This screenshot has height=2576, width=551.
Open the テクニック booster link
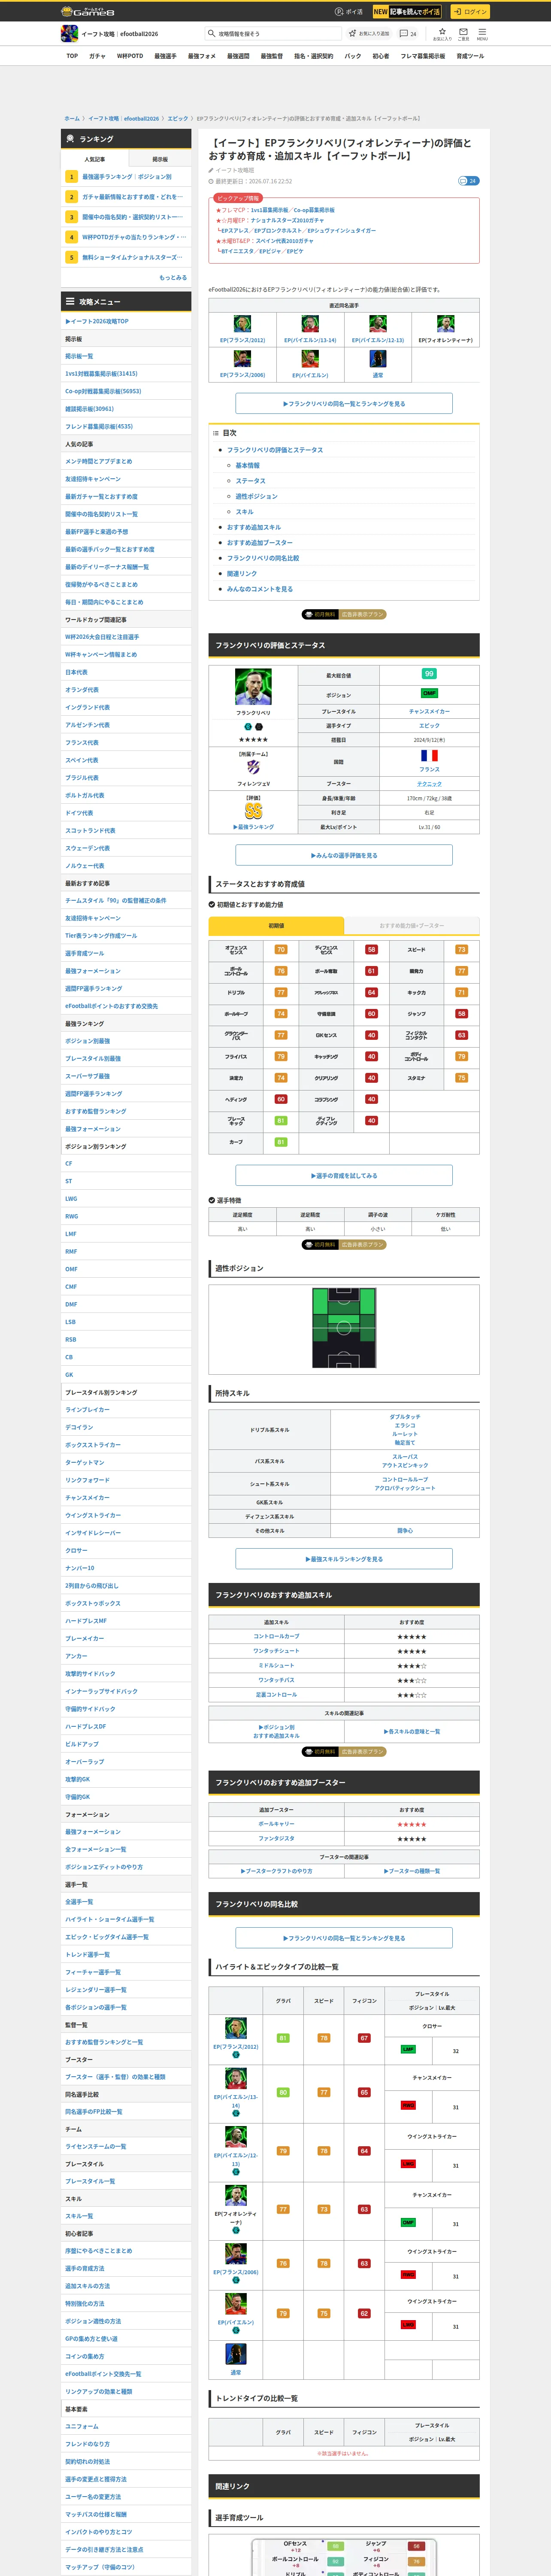[x=429, y=784]
